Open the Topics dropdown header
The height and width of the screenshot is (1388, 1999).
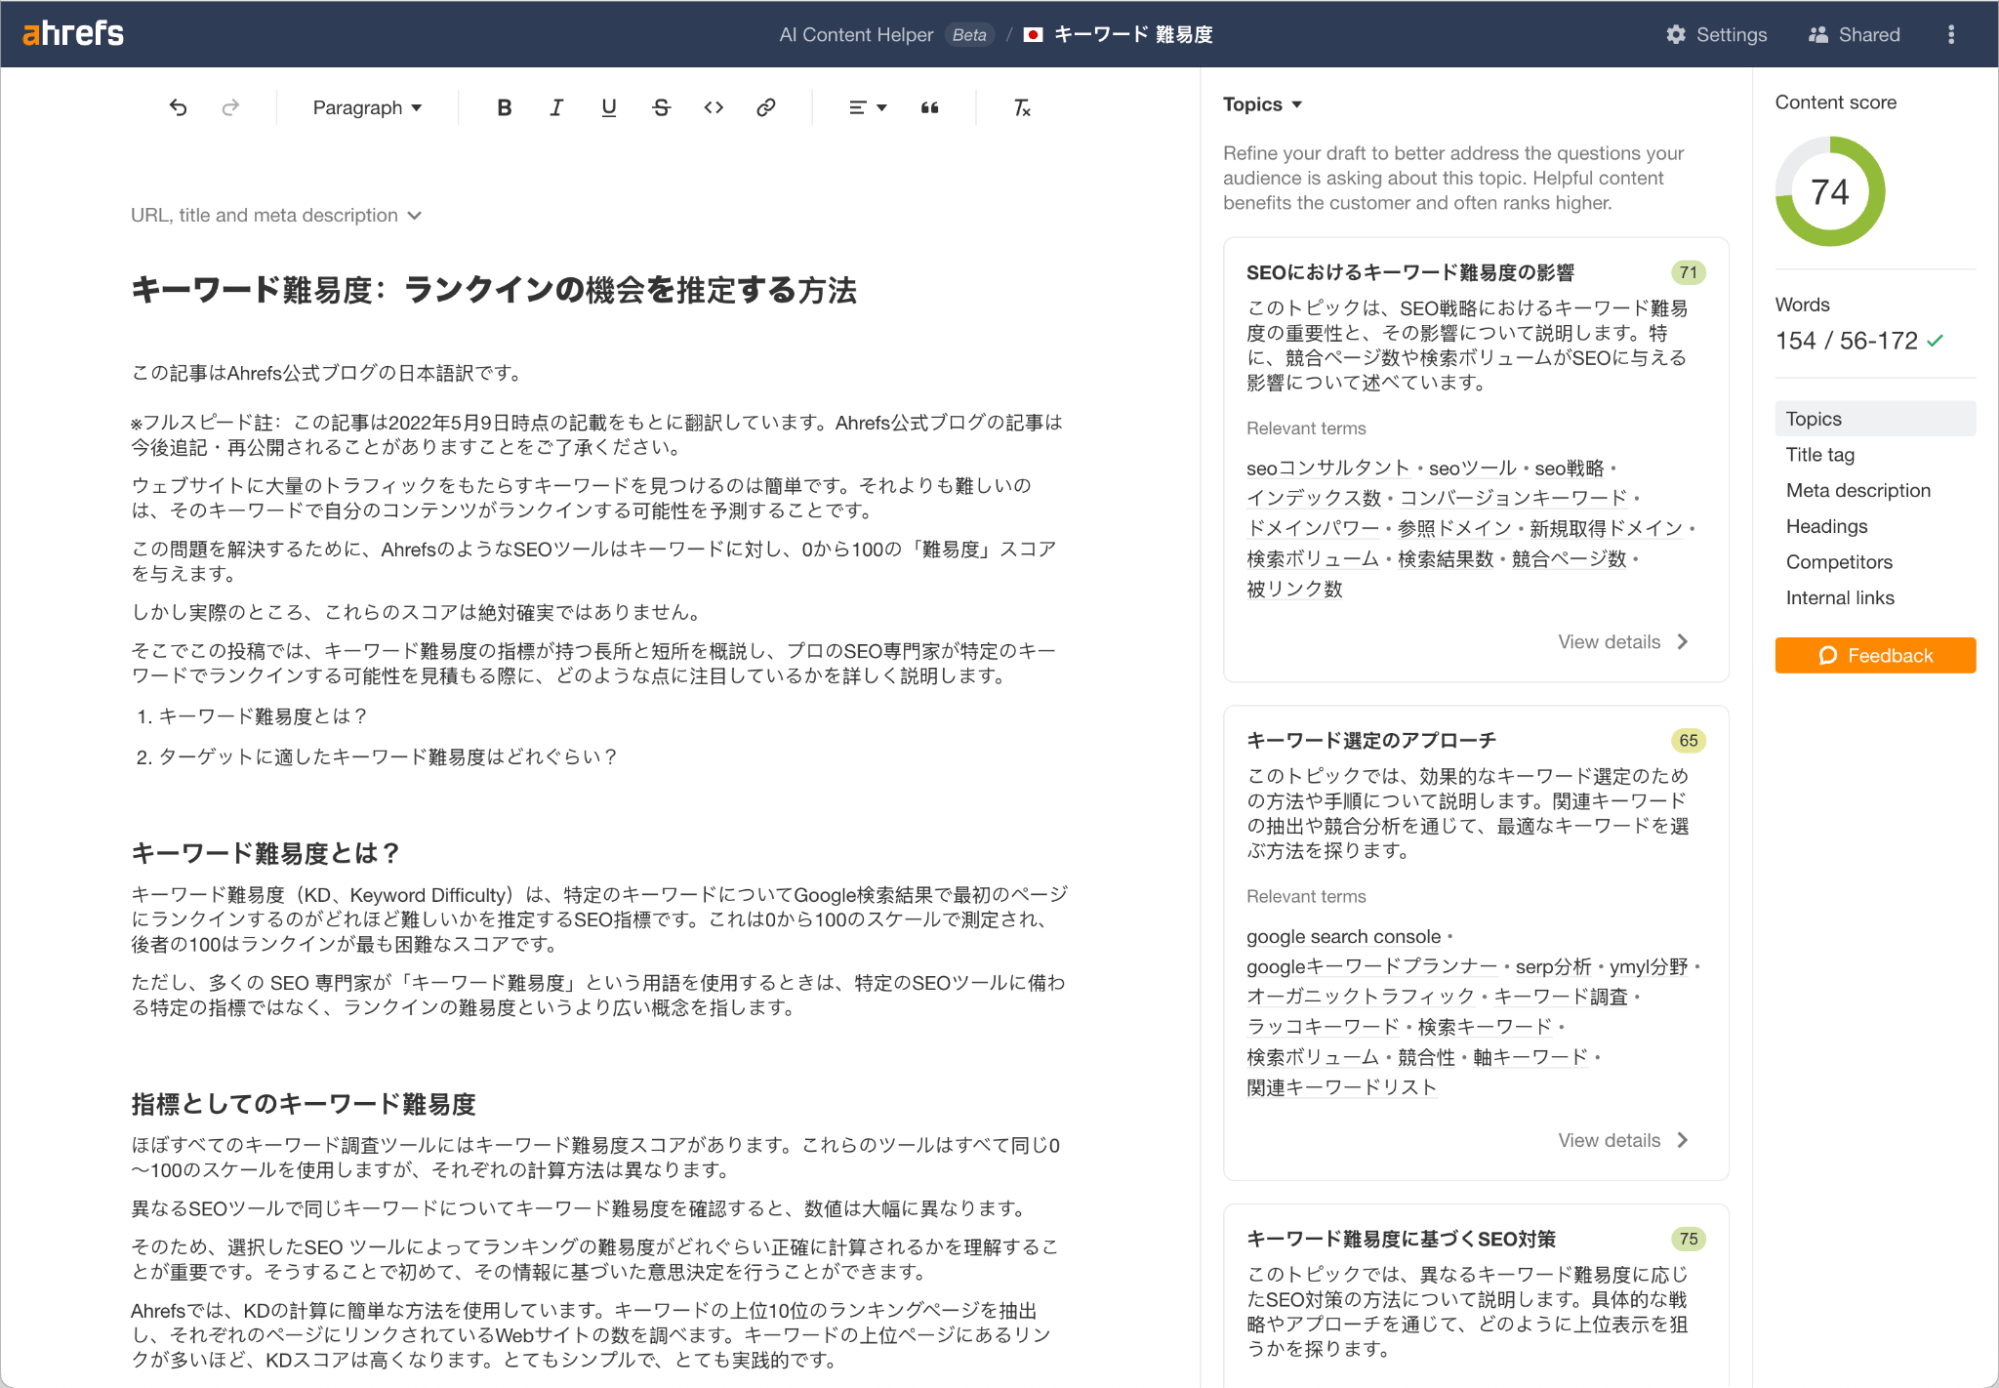[1262, 104]
